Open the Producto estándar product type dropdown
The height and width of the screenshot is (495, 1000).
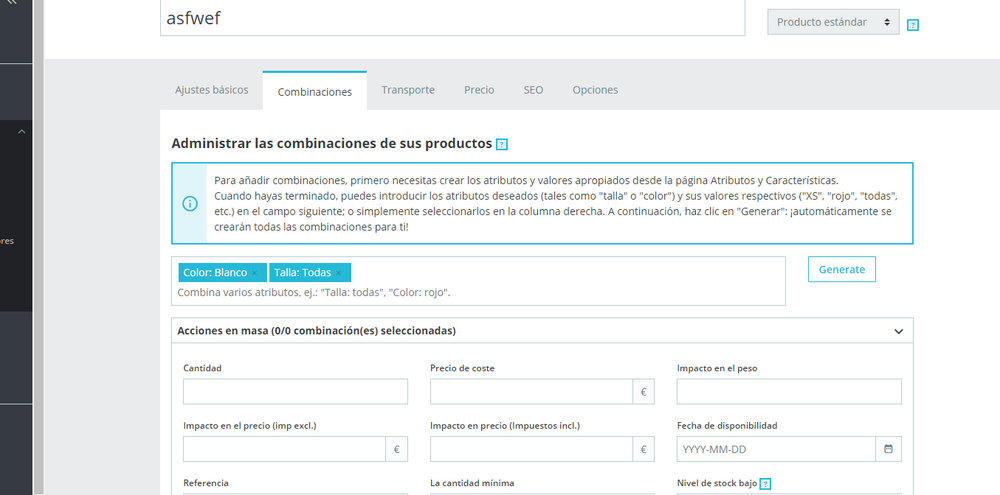833,22
